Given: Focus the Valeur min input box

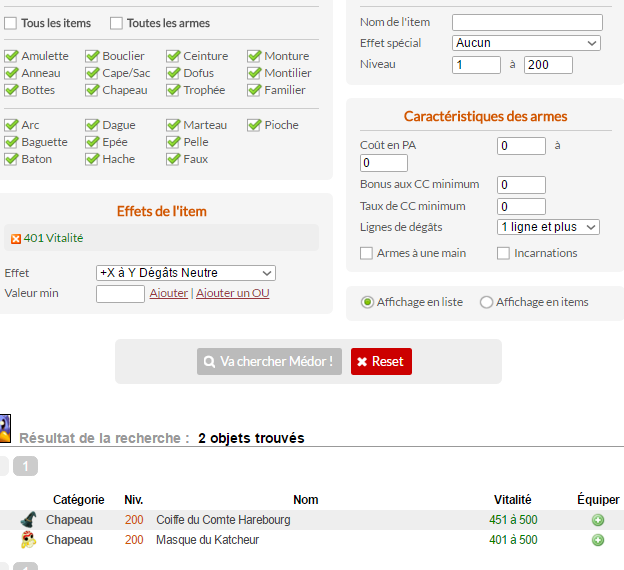Looking at the screenshot, I should 121,293.
